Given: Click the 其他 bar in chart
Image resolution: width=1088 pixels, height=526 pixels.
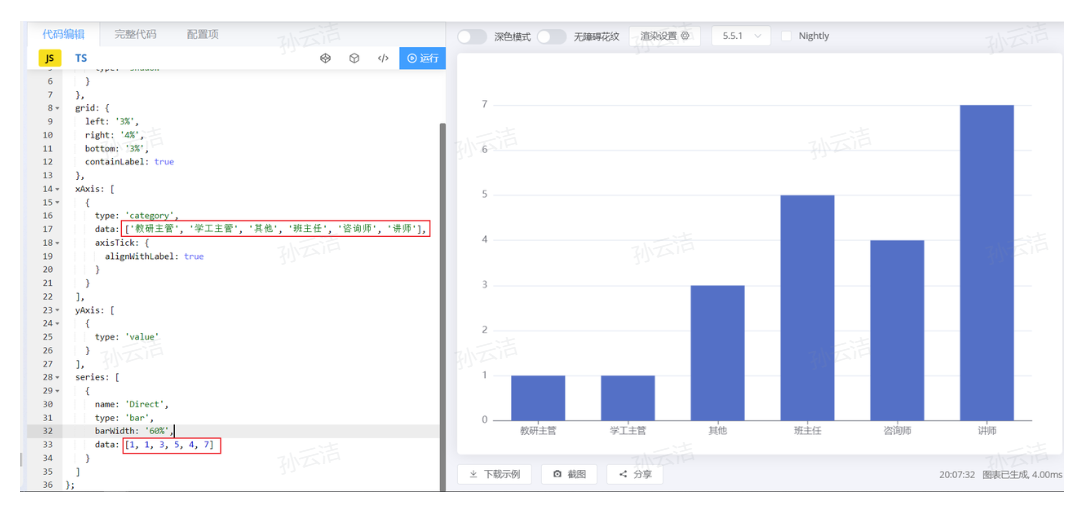Looking at the screenshot, I should tap(717, 353).
